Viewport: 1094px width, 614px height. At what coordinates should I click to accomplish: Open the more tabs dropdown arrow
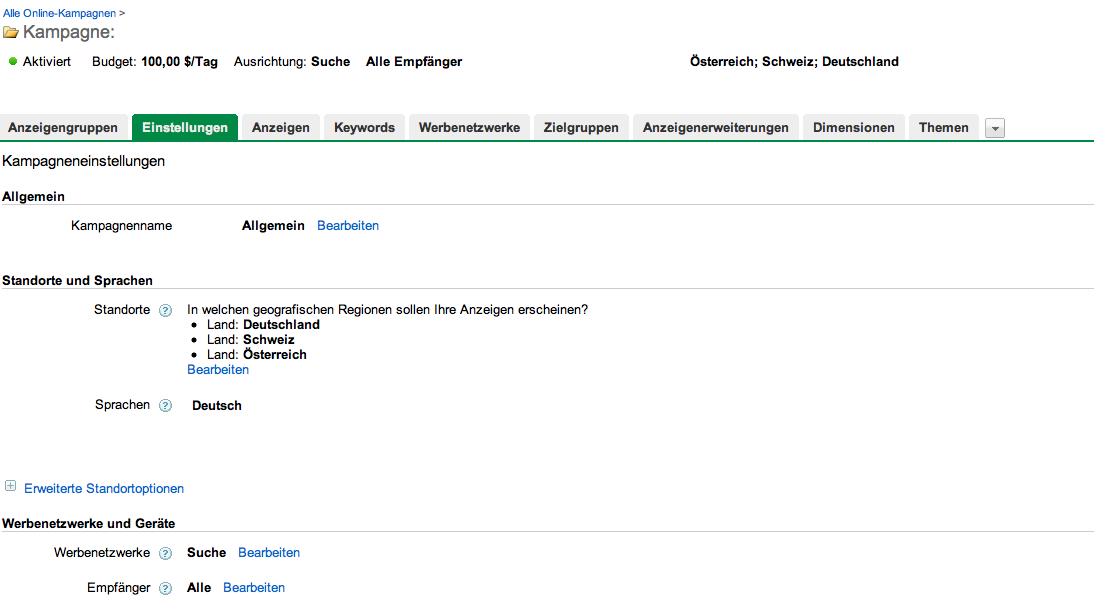994,128
